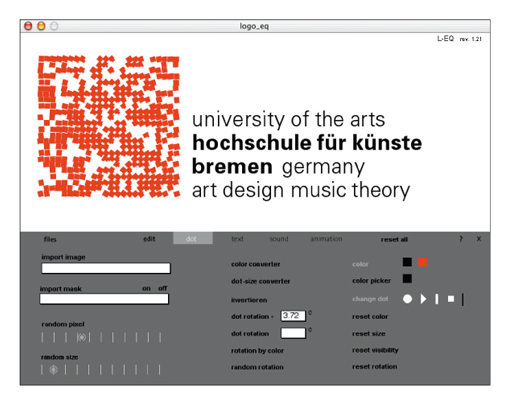The width and height of the screenshot is (512, 400).
Task: Click the 'random size' label
Action: [60, 357]
